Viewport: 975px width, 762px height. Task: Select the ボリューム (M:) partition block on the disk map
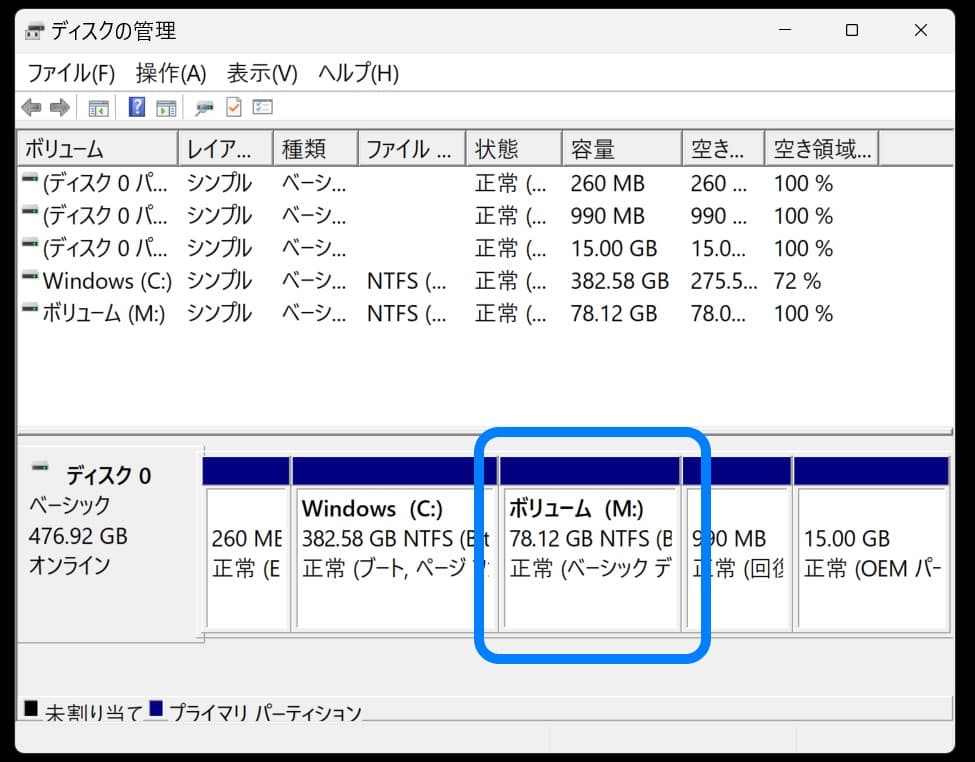coord(589,544)
